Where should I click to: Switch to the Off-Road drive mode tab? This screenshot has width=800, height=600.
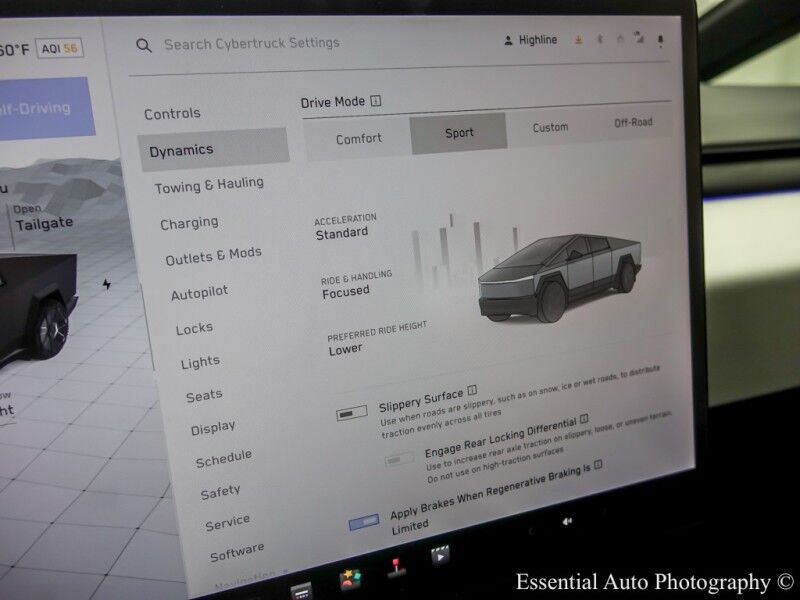click(636, 121)
